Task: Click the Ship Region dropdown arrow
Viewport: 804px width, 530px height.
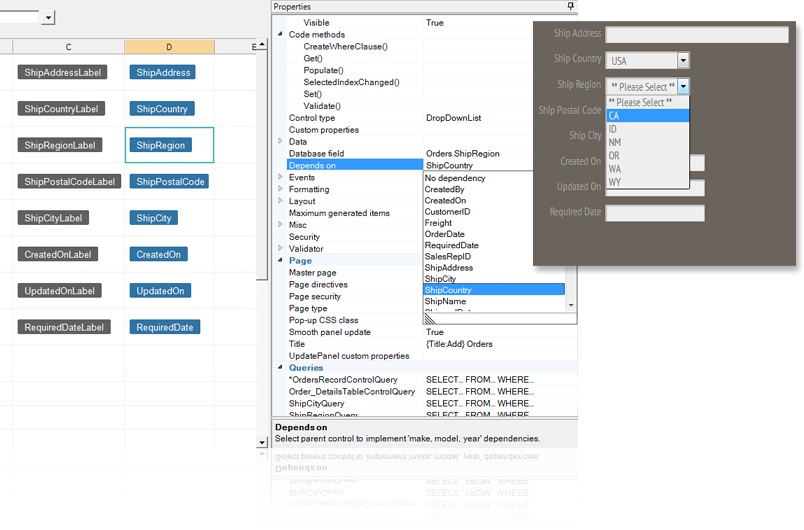Action: click(x=683, y=87)
